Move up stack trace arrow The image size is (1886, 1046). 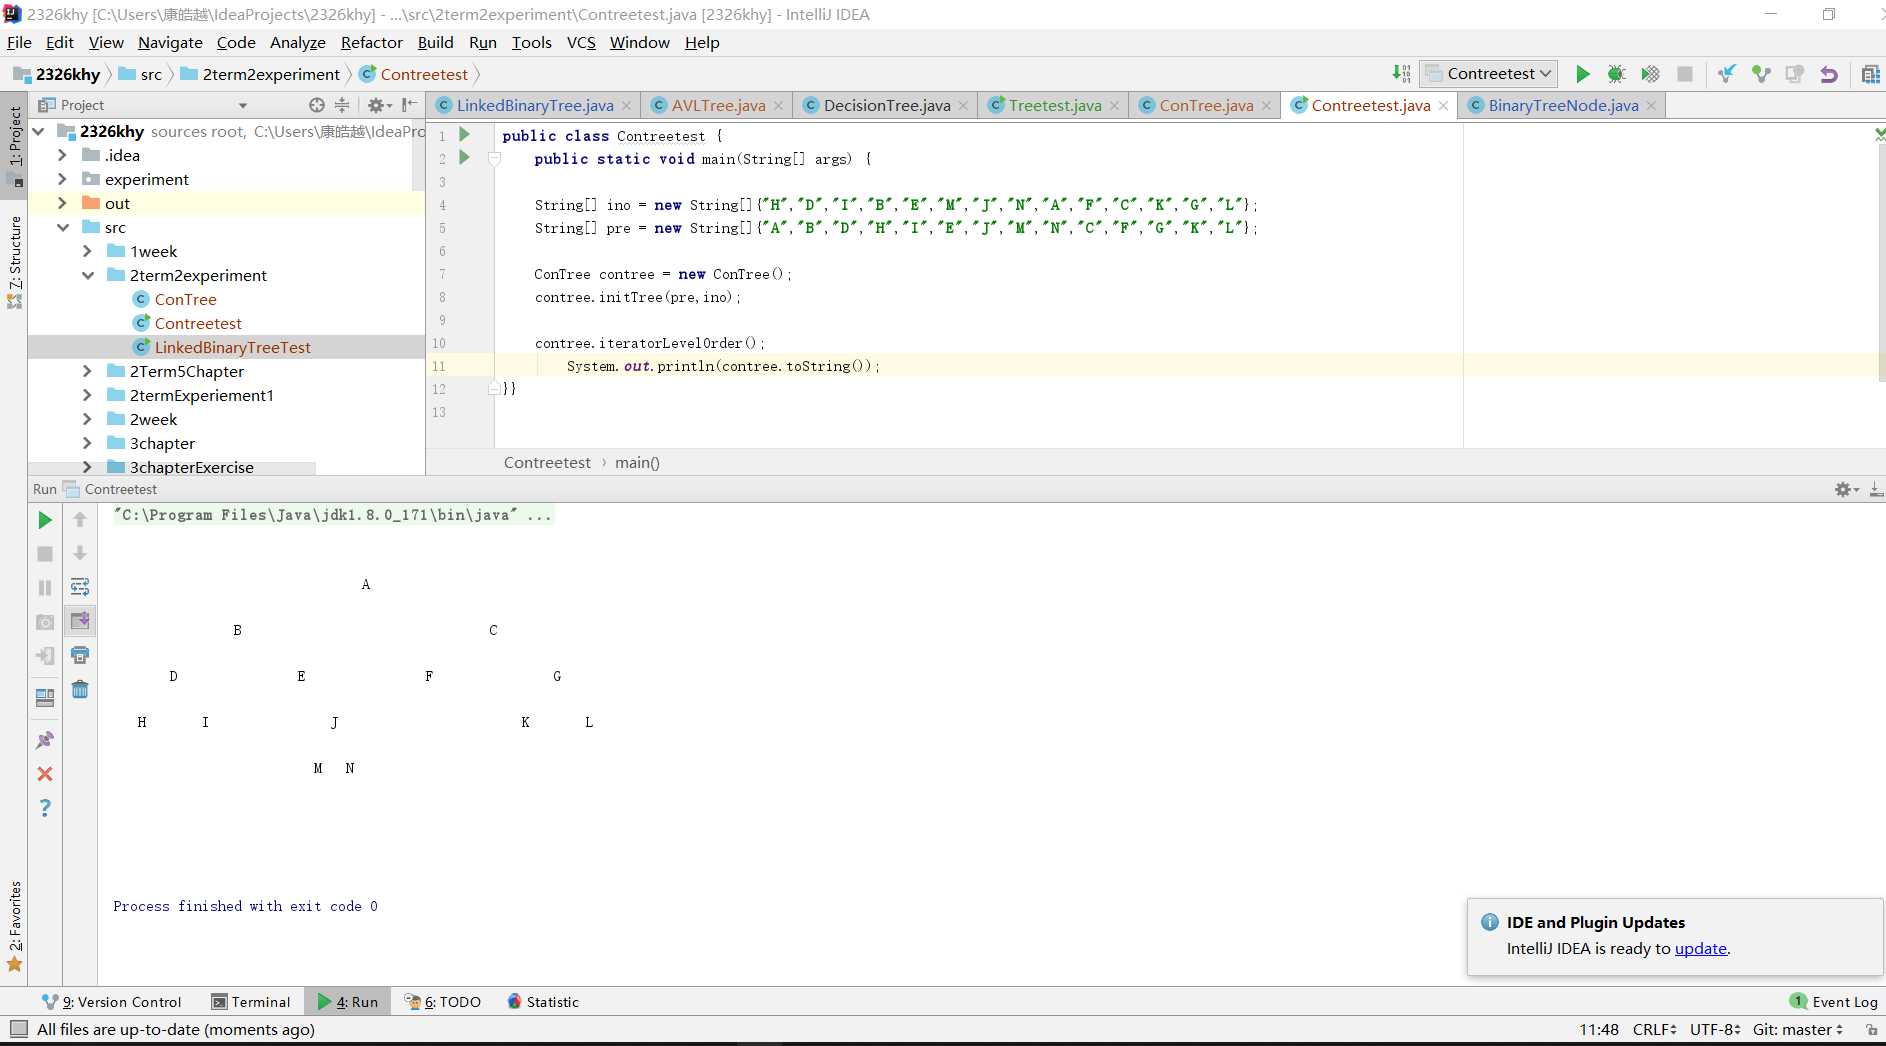tap(80, 519)
